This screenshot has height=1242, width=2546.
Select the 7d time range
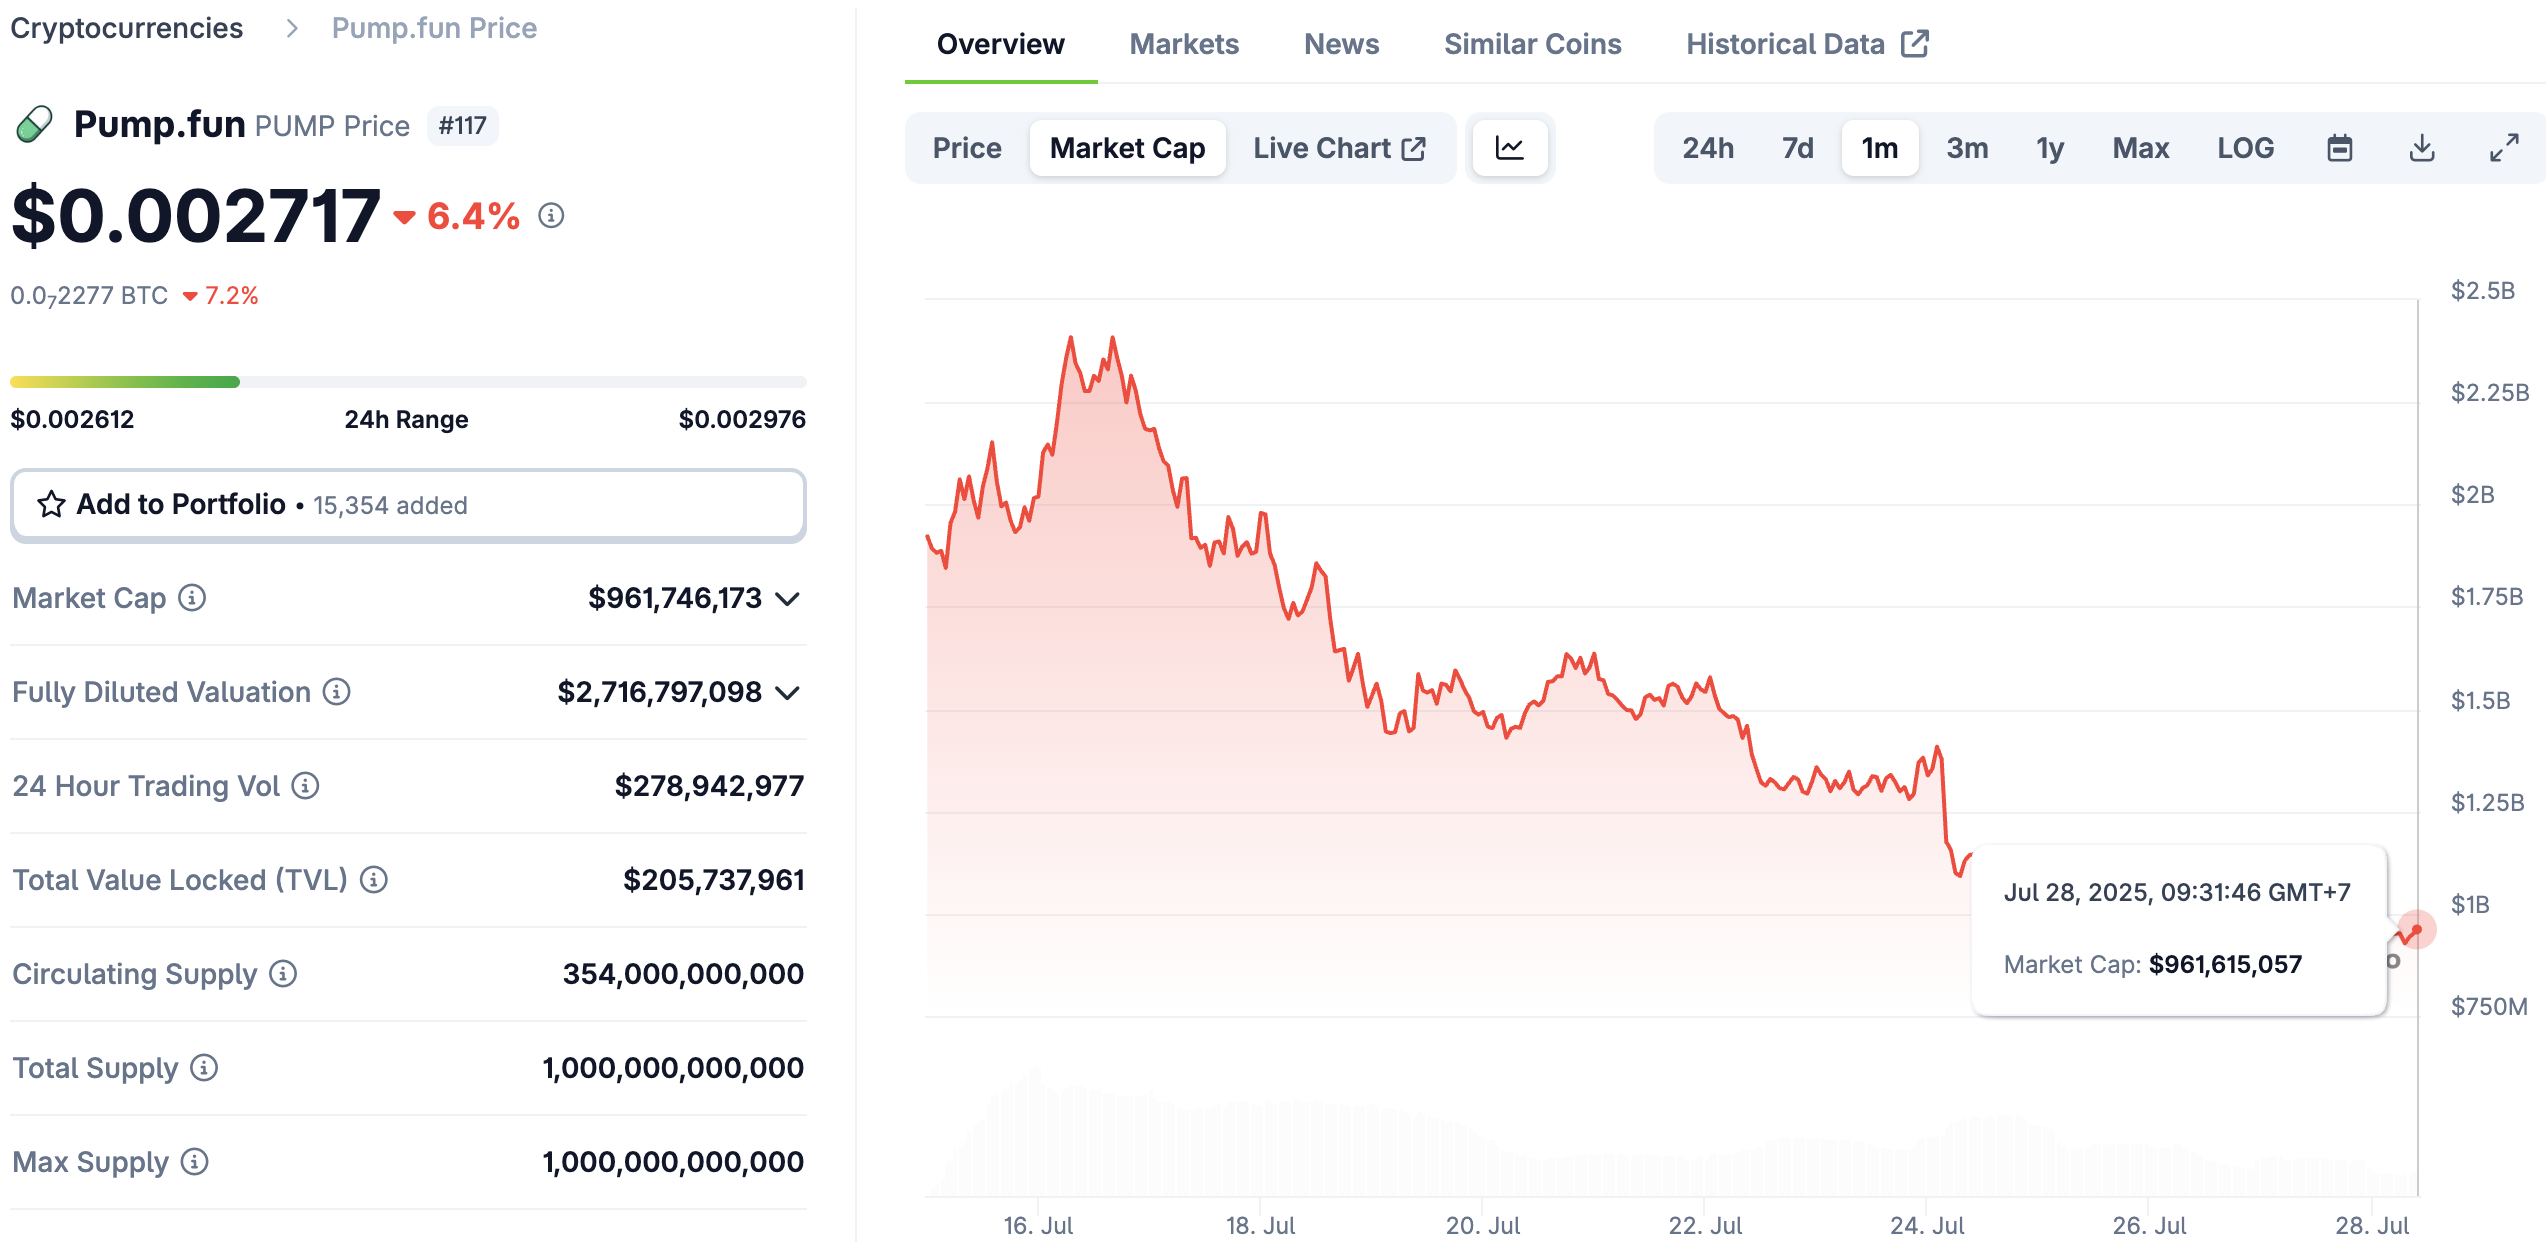coord(1797,148)
